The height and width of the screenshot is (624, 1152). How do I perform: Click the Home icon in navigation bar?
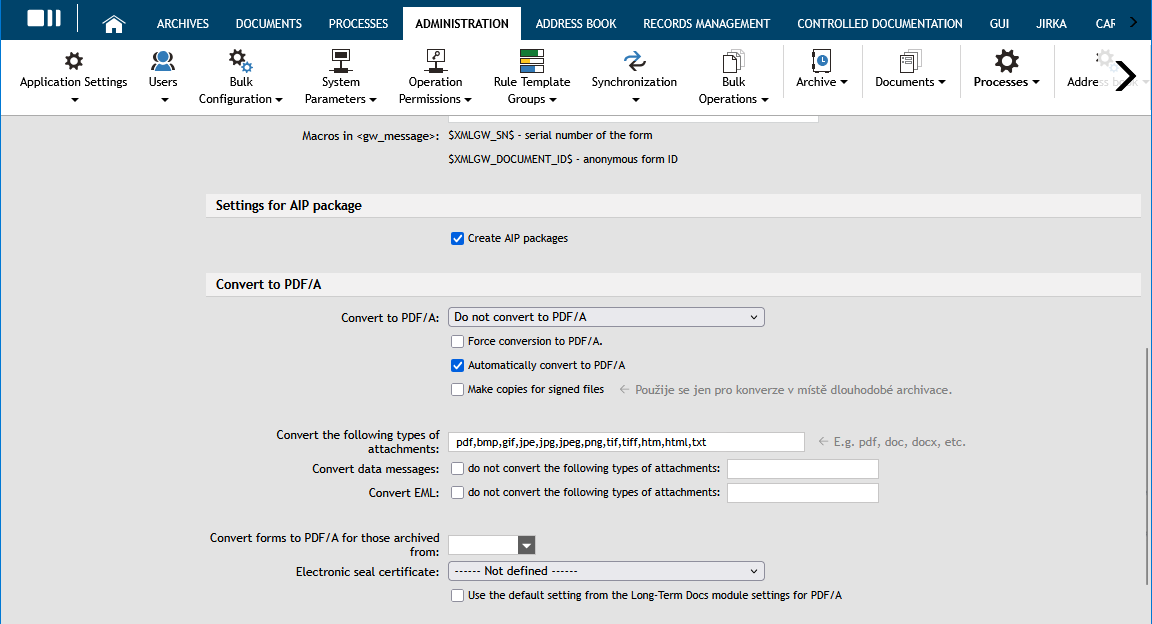coord(114,23)
